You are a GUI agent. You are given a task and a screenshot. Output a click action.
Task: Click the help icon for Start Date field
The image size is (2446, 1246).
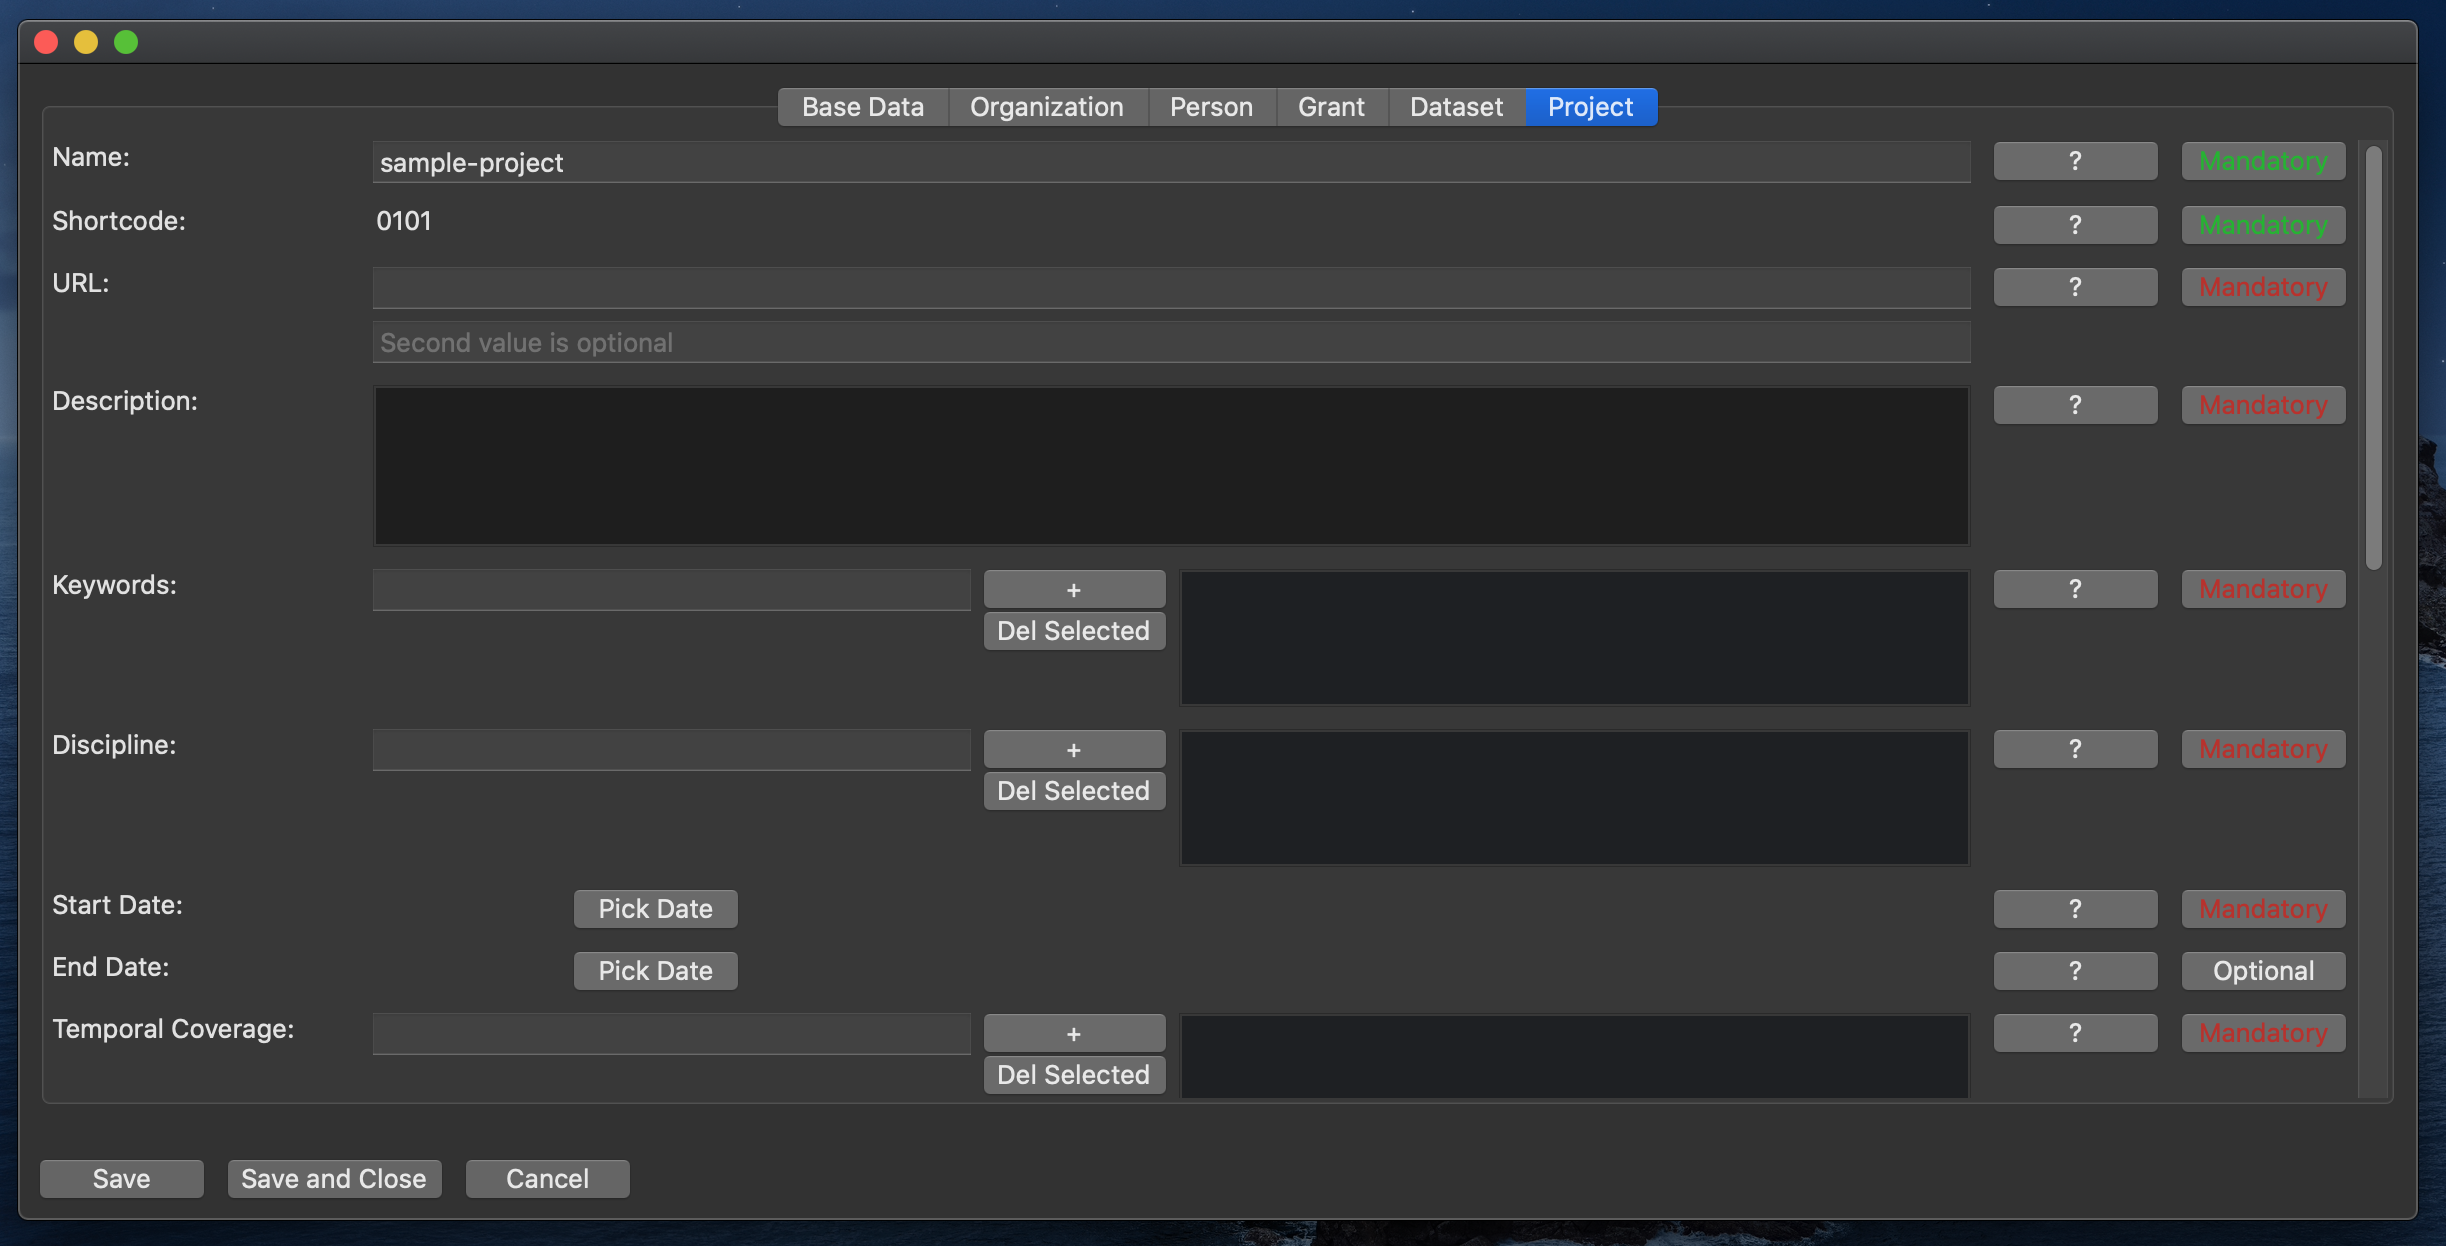click(x=2074, y=907)
